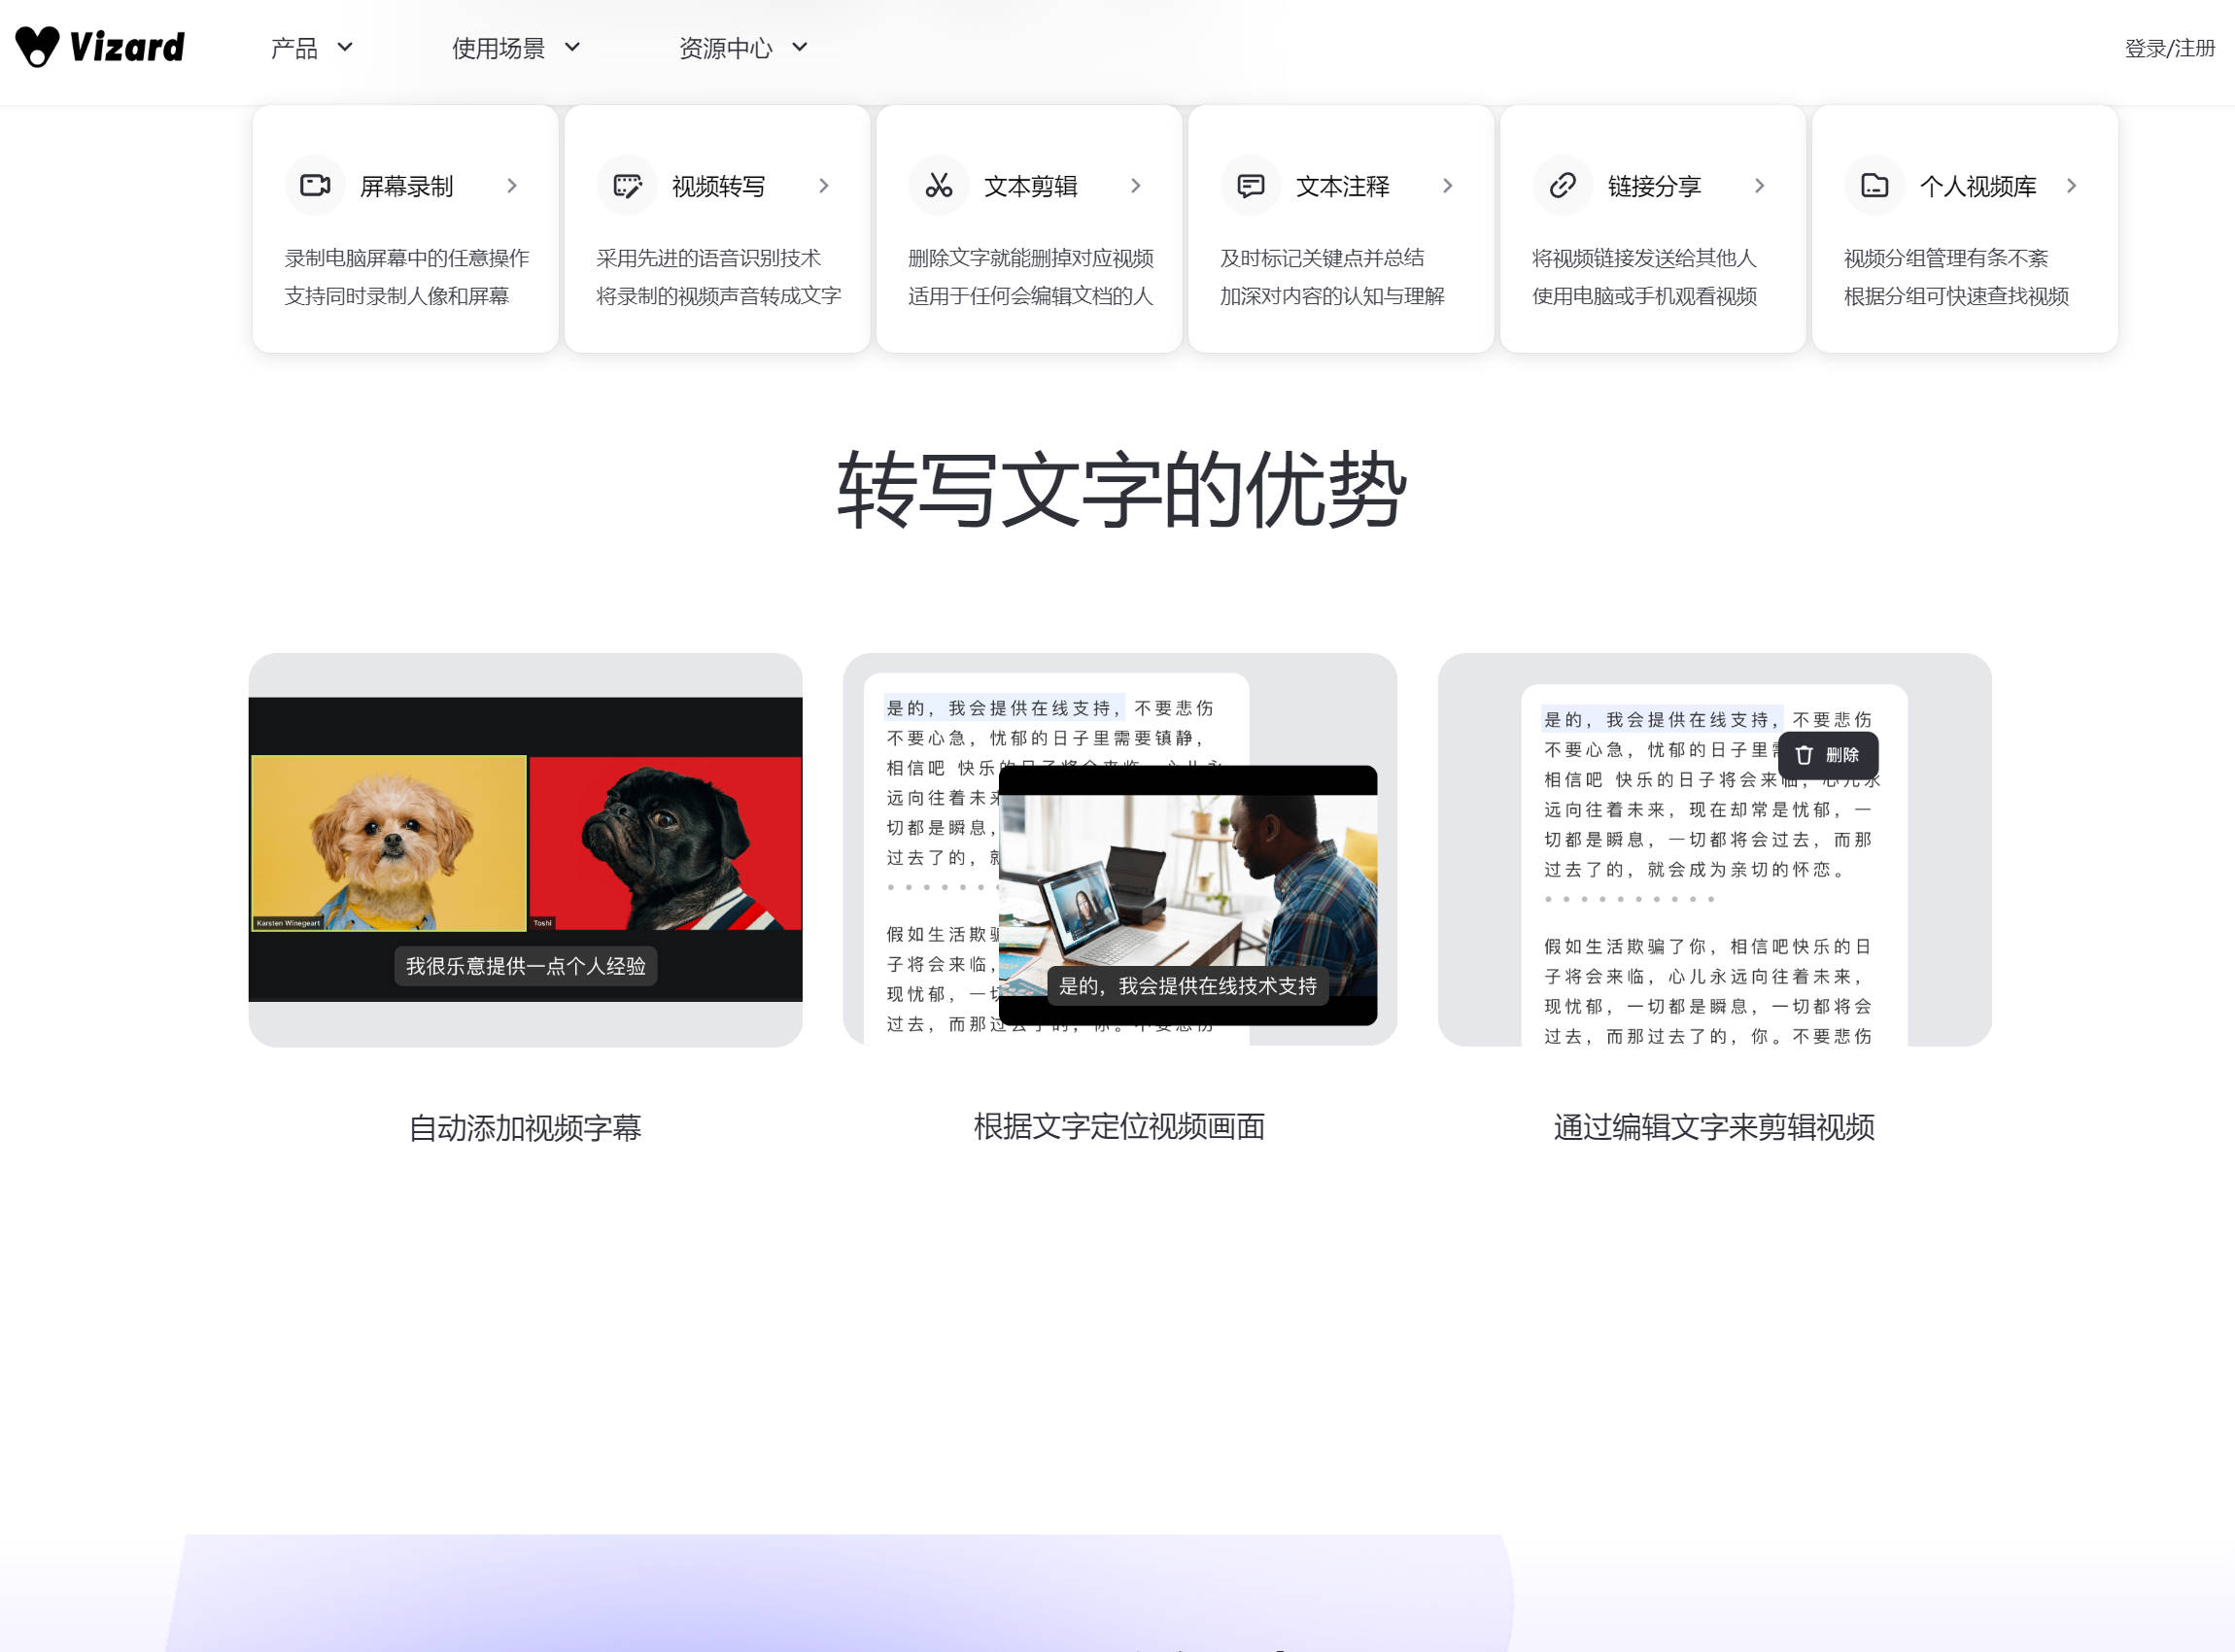Click the personal video library folder icon
Image resolution: width=2235 pixels, height=1652 pixels.
coord(1875,185)
